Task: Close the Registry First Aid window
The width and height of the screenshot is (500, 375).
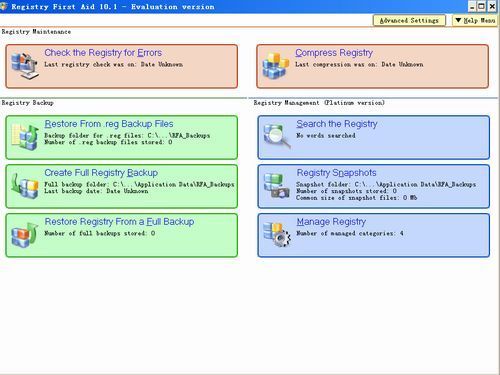Action: [492, 6]
